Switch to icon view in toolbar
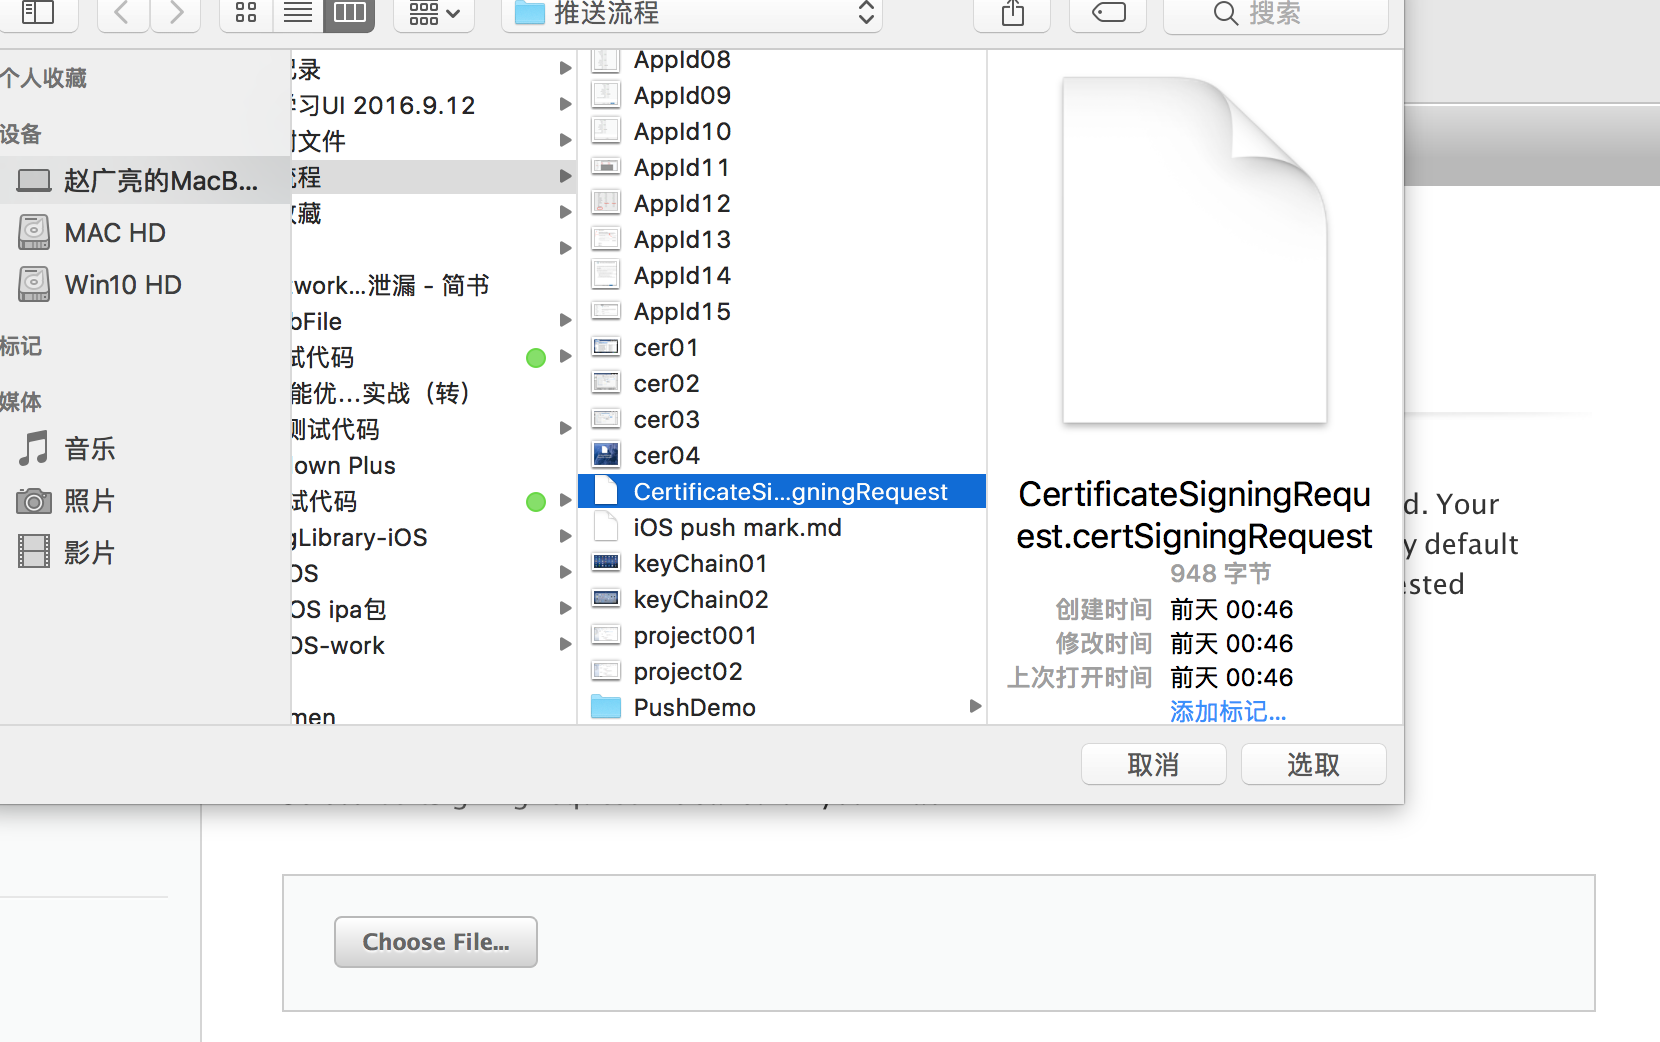The height and width of the screenshot is (1042, 1660). (246, 13)
